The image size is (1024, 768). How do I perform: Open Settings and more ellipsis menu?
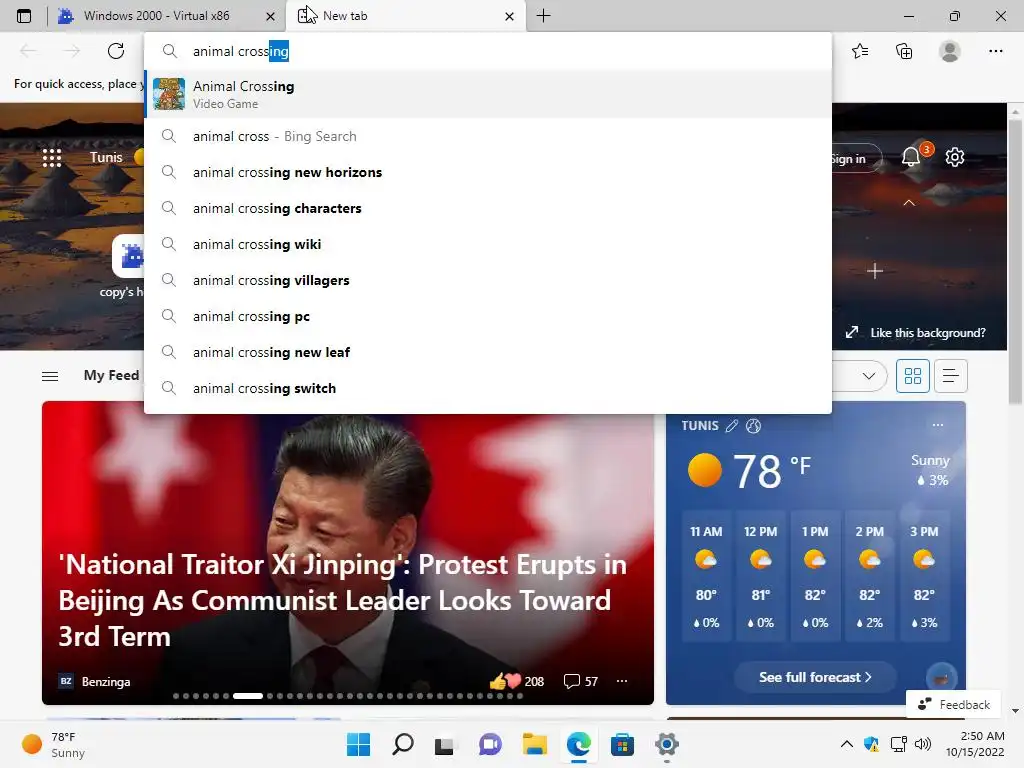[995, 51]
